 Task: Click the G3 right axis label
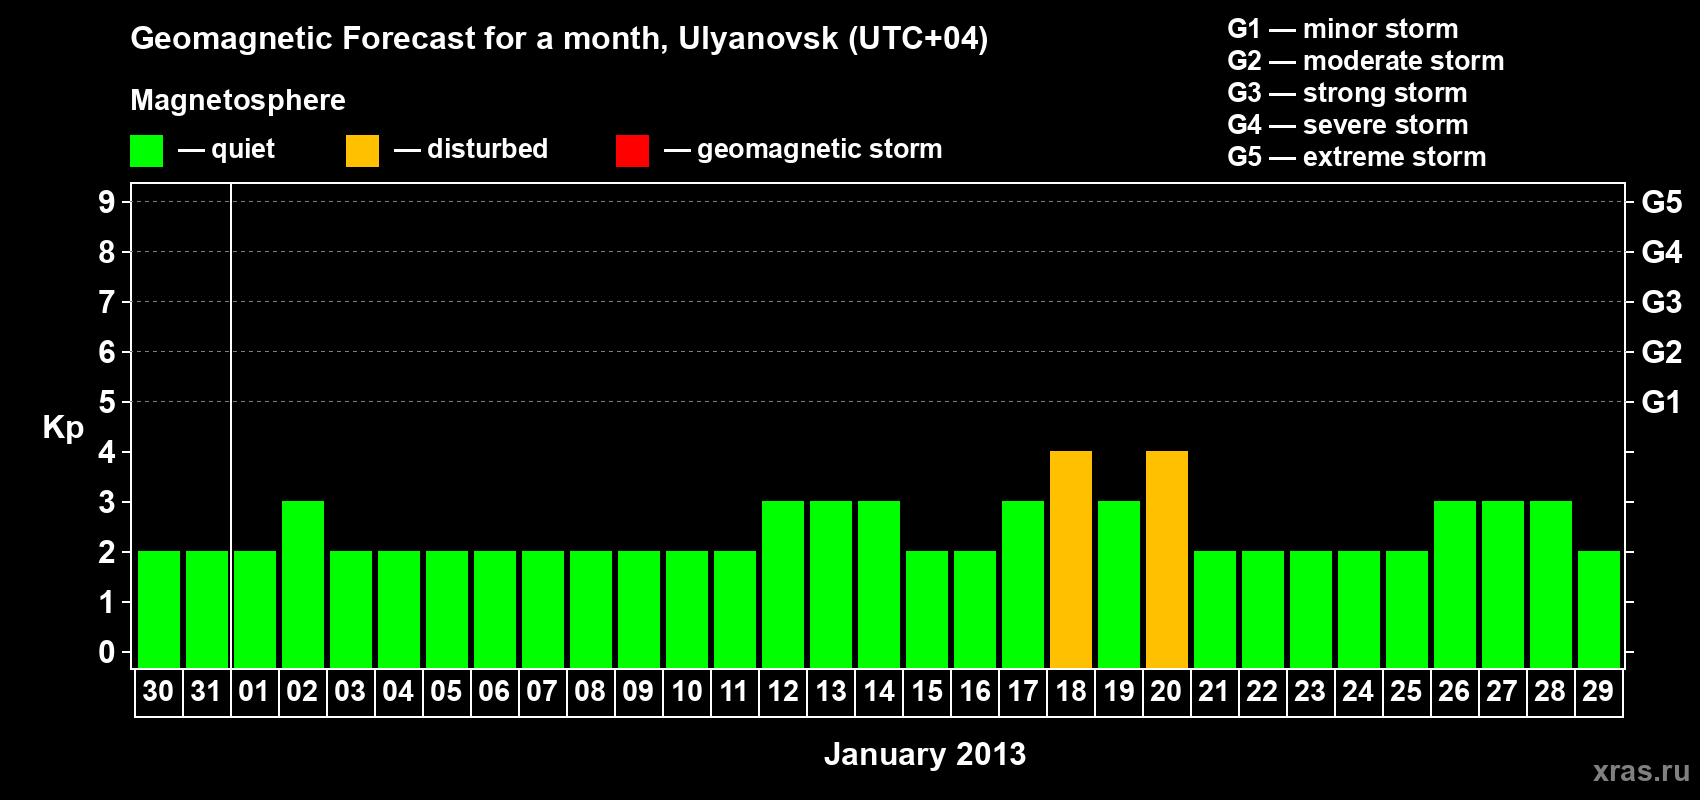(1662, 302)
